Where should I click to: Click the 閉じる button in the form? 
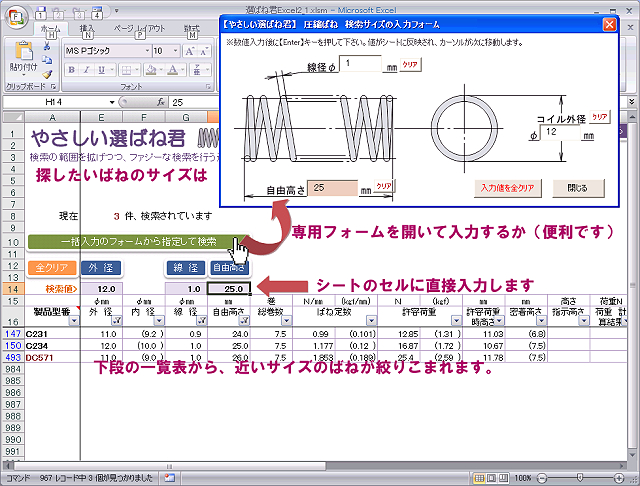click(x=577, y=187)
